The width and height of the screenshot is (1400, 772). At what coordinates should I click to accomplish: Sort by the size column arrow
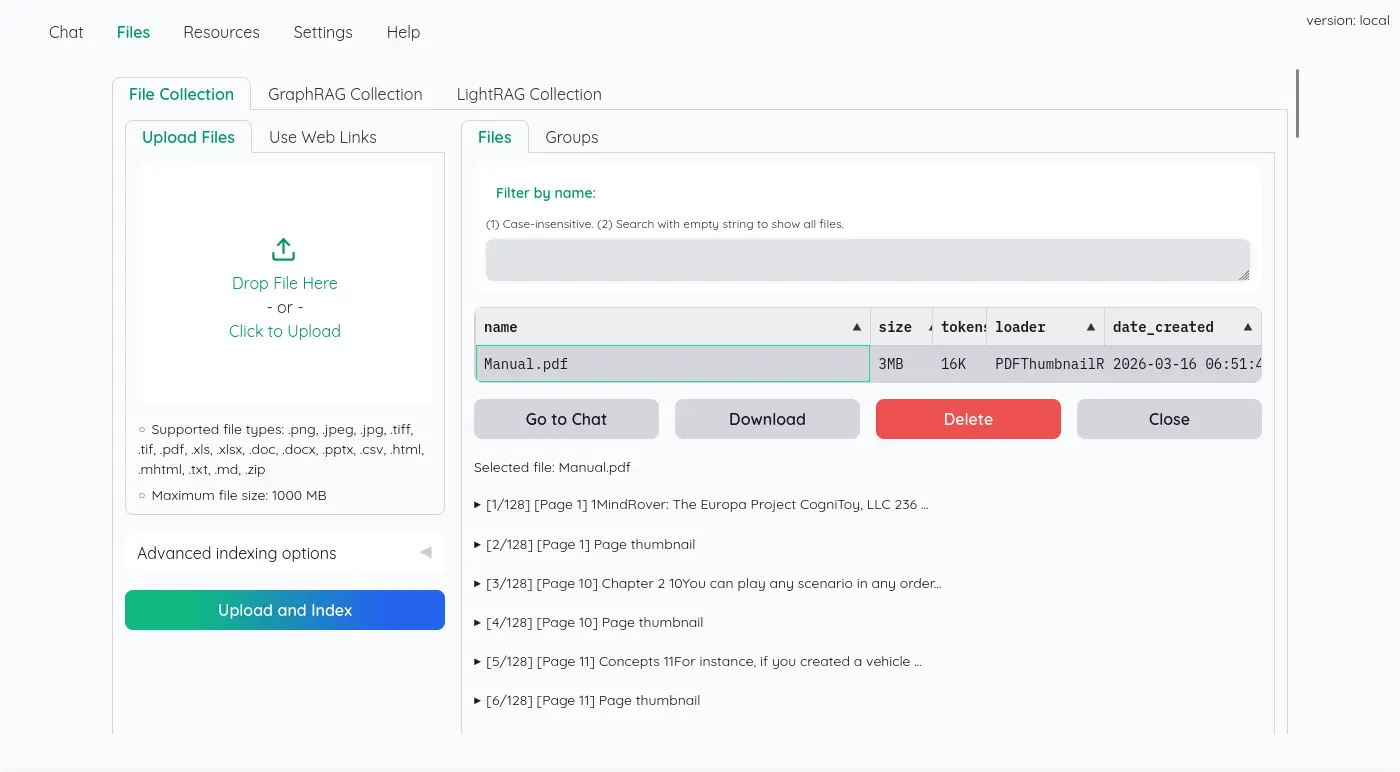coord(930,328)
